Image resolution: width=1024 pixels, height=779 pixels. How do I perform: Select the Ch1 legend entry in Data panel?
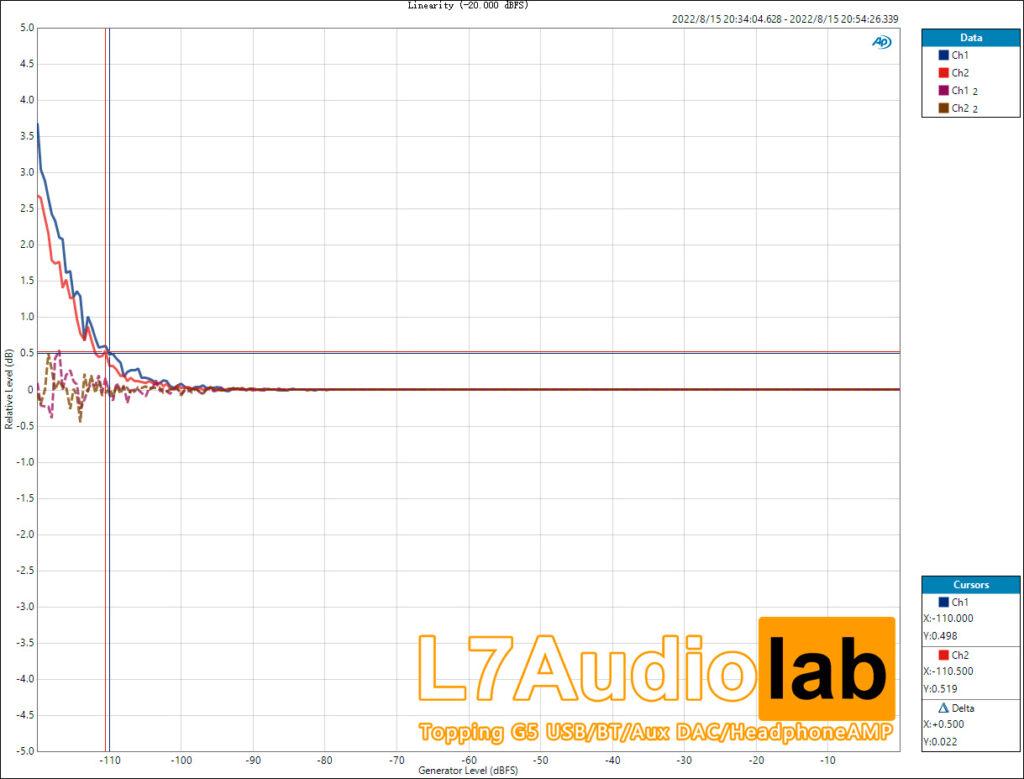point(960,55)
